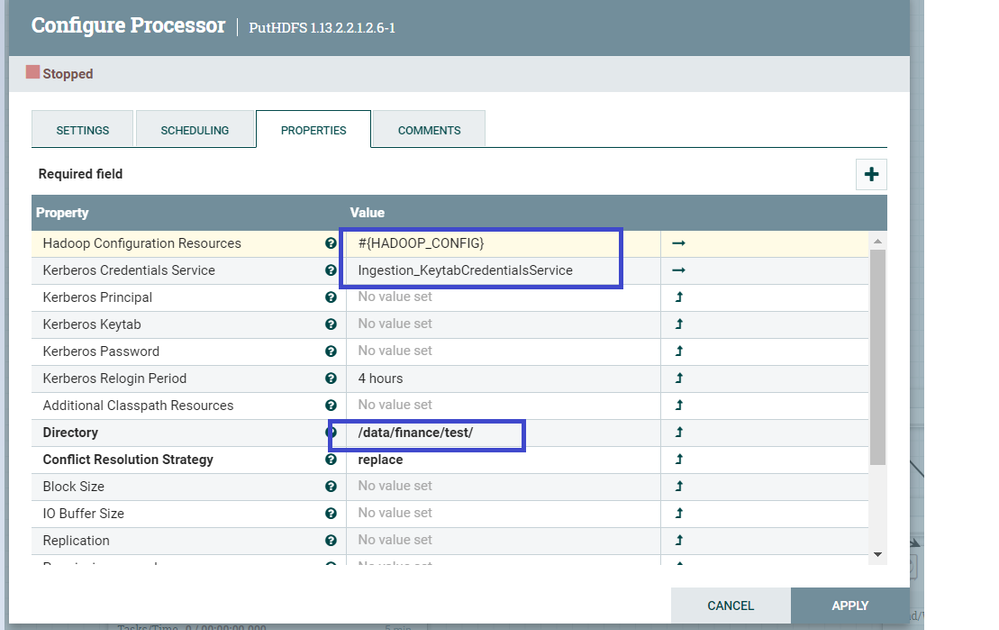This screenshot has height=630, width=999.
Task: Click help icon for Hadoop Configuration Resources
Action: (331, 243)
